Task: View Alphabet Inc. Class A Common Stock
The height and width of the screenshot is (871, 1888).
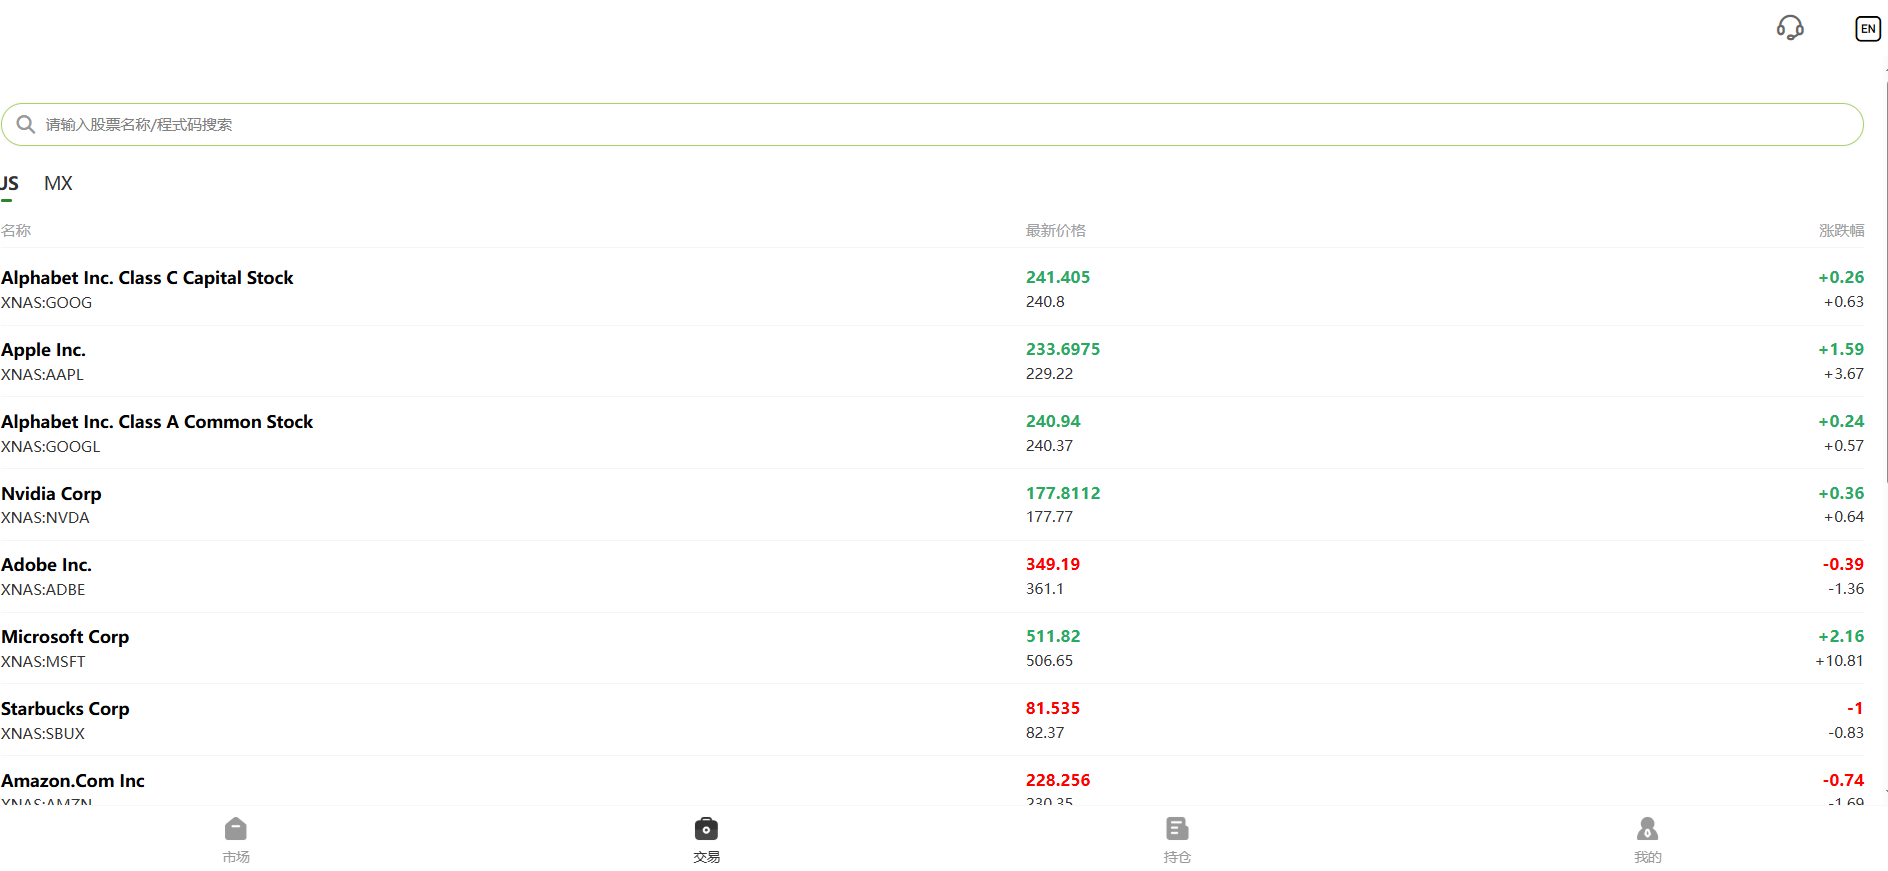Action: click(157, 422)
